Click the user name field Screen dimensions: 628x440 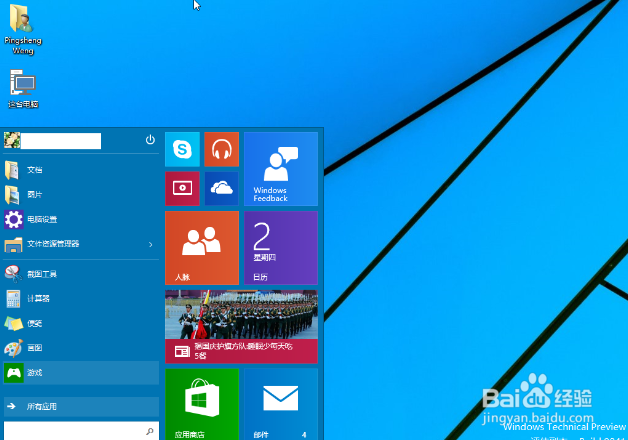tap(61, 141)
